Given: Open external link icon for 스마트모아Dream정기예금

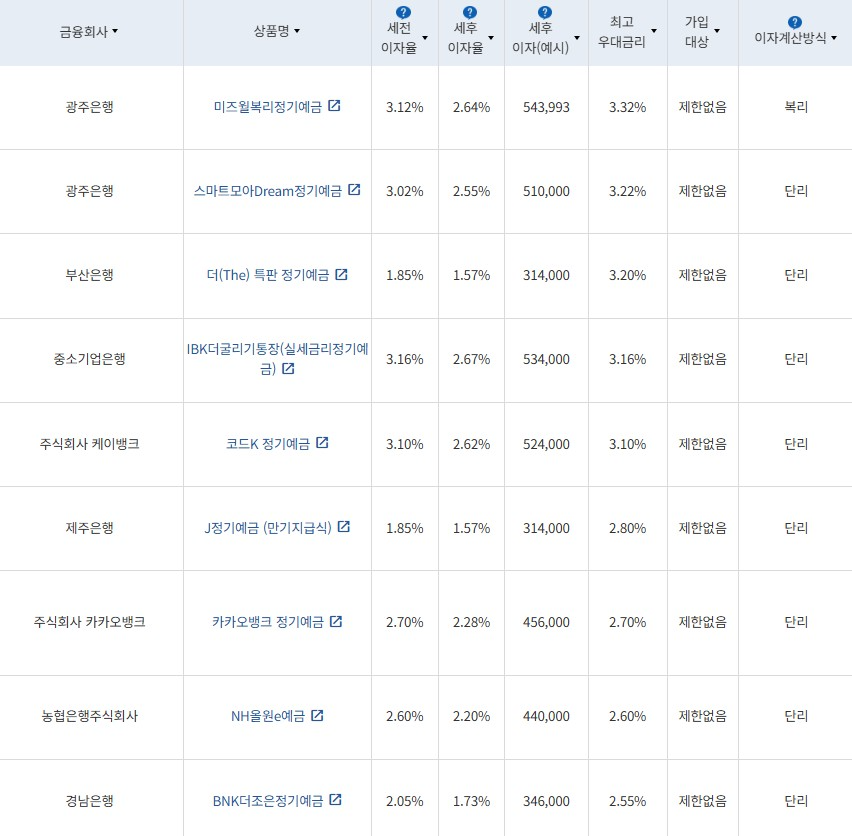Looking at the screenshot, I should pyautogui.click(x=354, y=190).
